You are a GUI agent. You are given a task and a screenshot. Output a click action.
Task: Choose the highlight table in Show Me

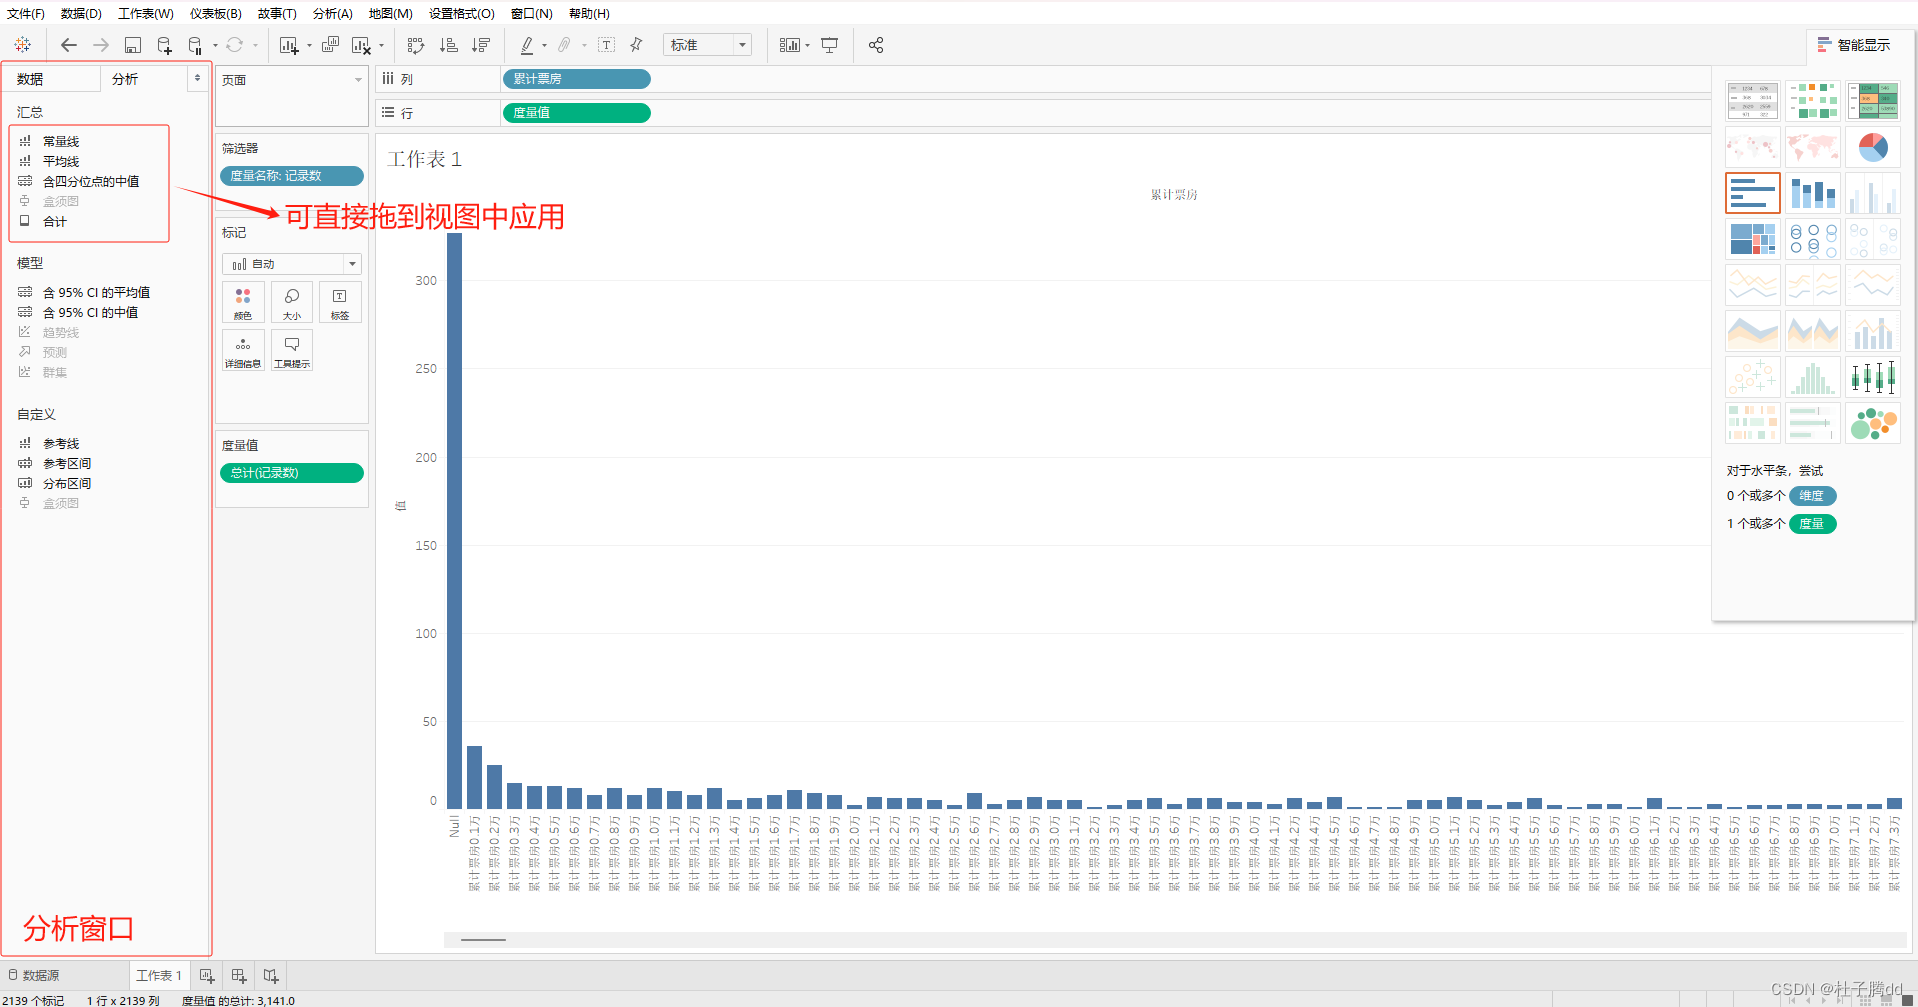click(x=1872, y=101)
